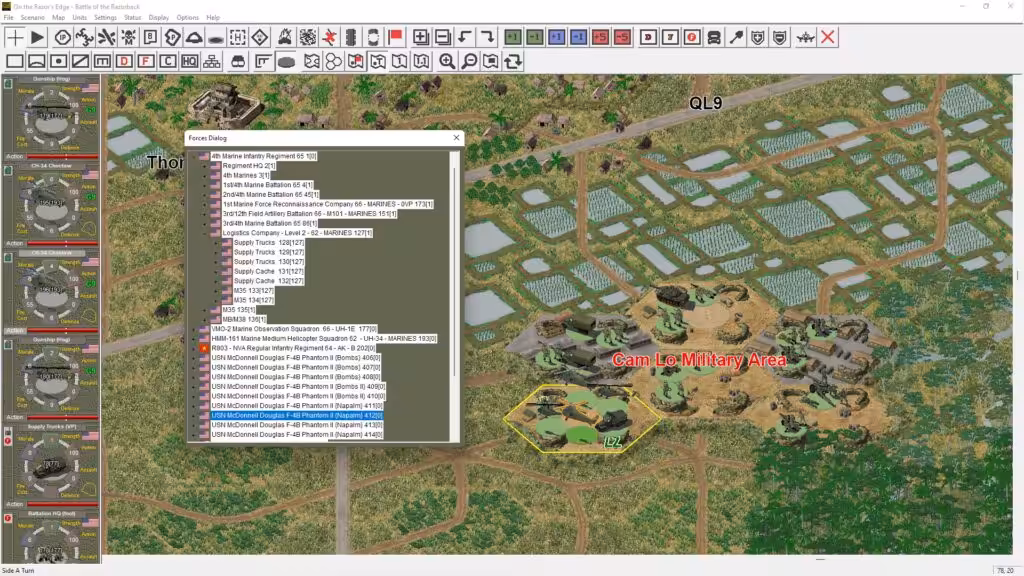Expand R803 NVA Regular Infantry Regiment node
This screenshot has width=1024, height=576.
click(193, 348)
